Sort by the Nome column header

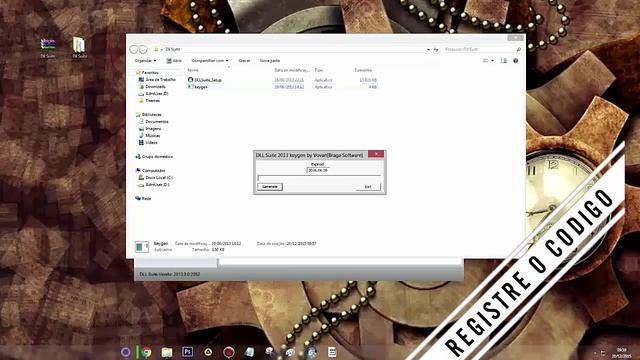pos(193,70)
